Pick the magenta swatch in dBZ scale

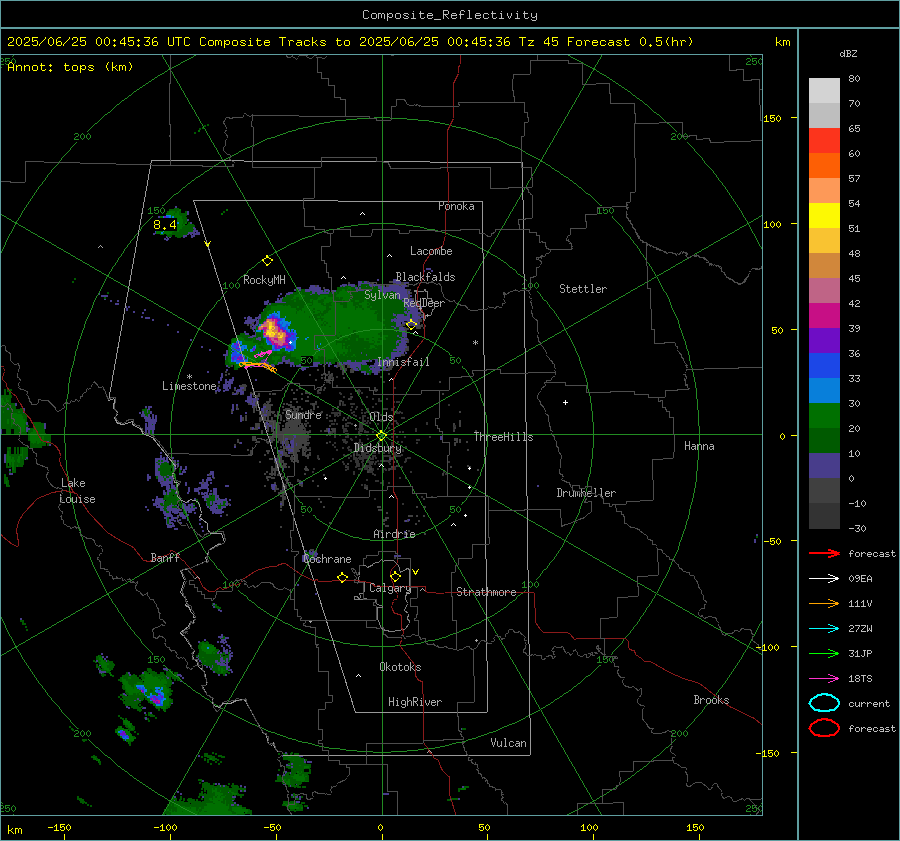(x=824, y=316)
